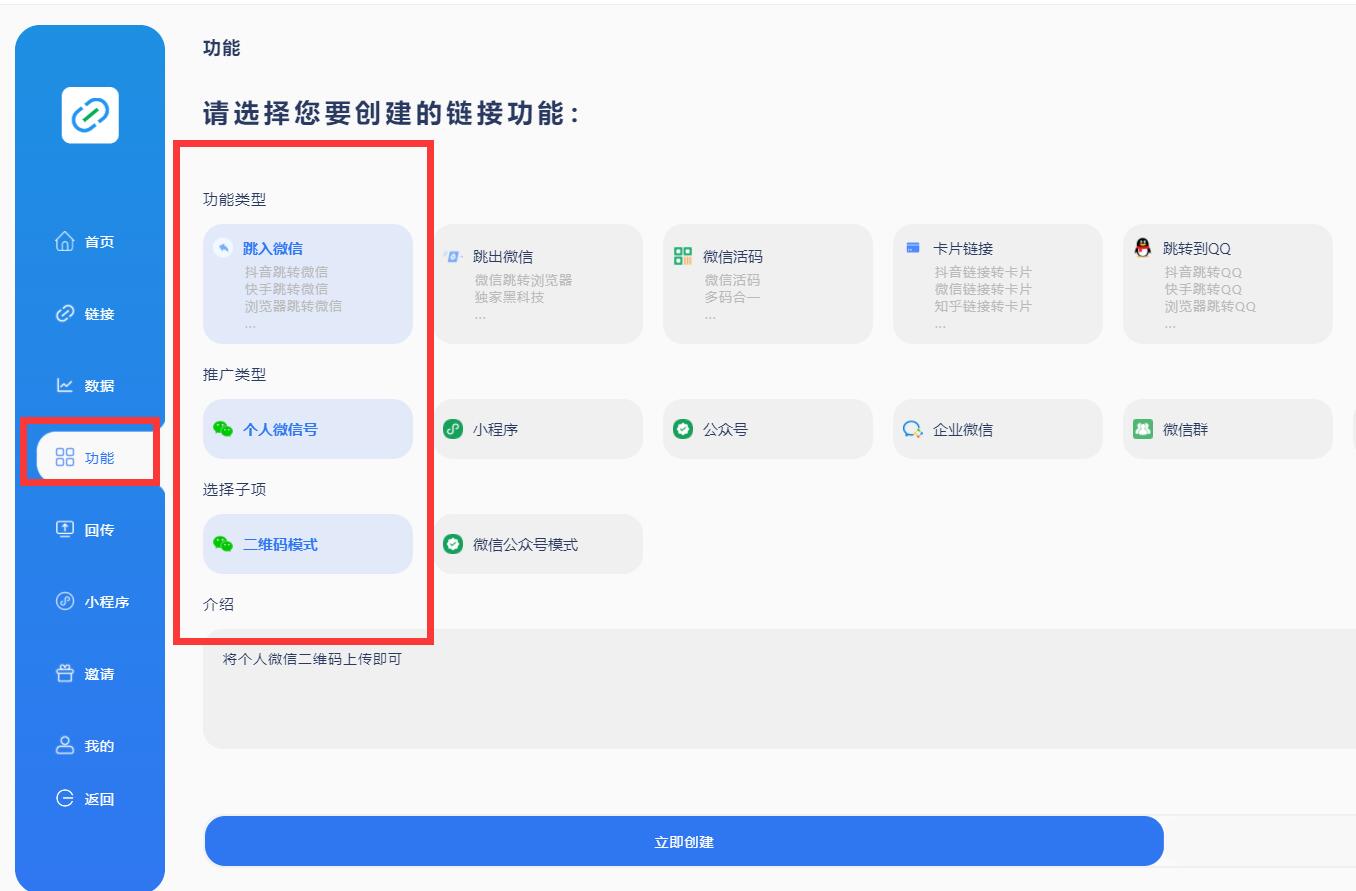Screen dimensions: 1356x891
Task: Click the chain icon beside 链接
Action: (x=65, y=313)
